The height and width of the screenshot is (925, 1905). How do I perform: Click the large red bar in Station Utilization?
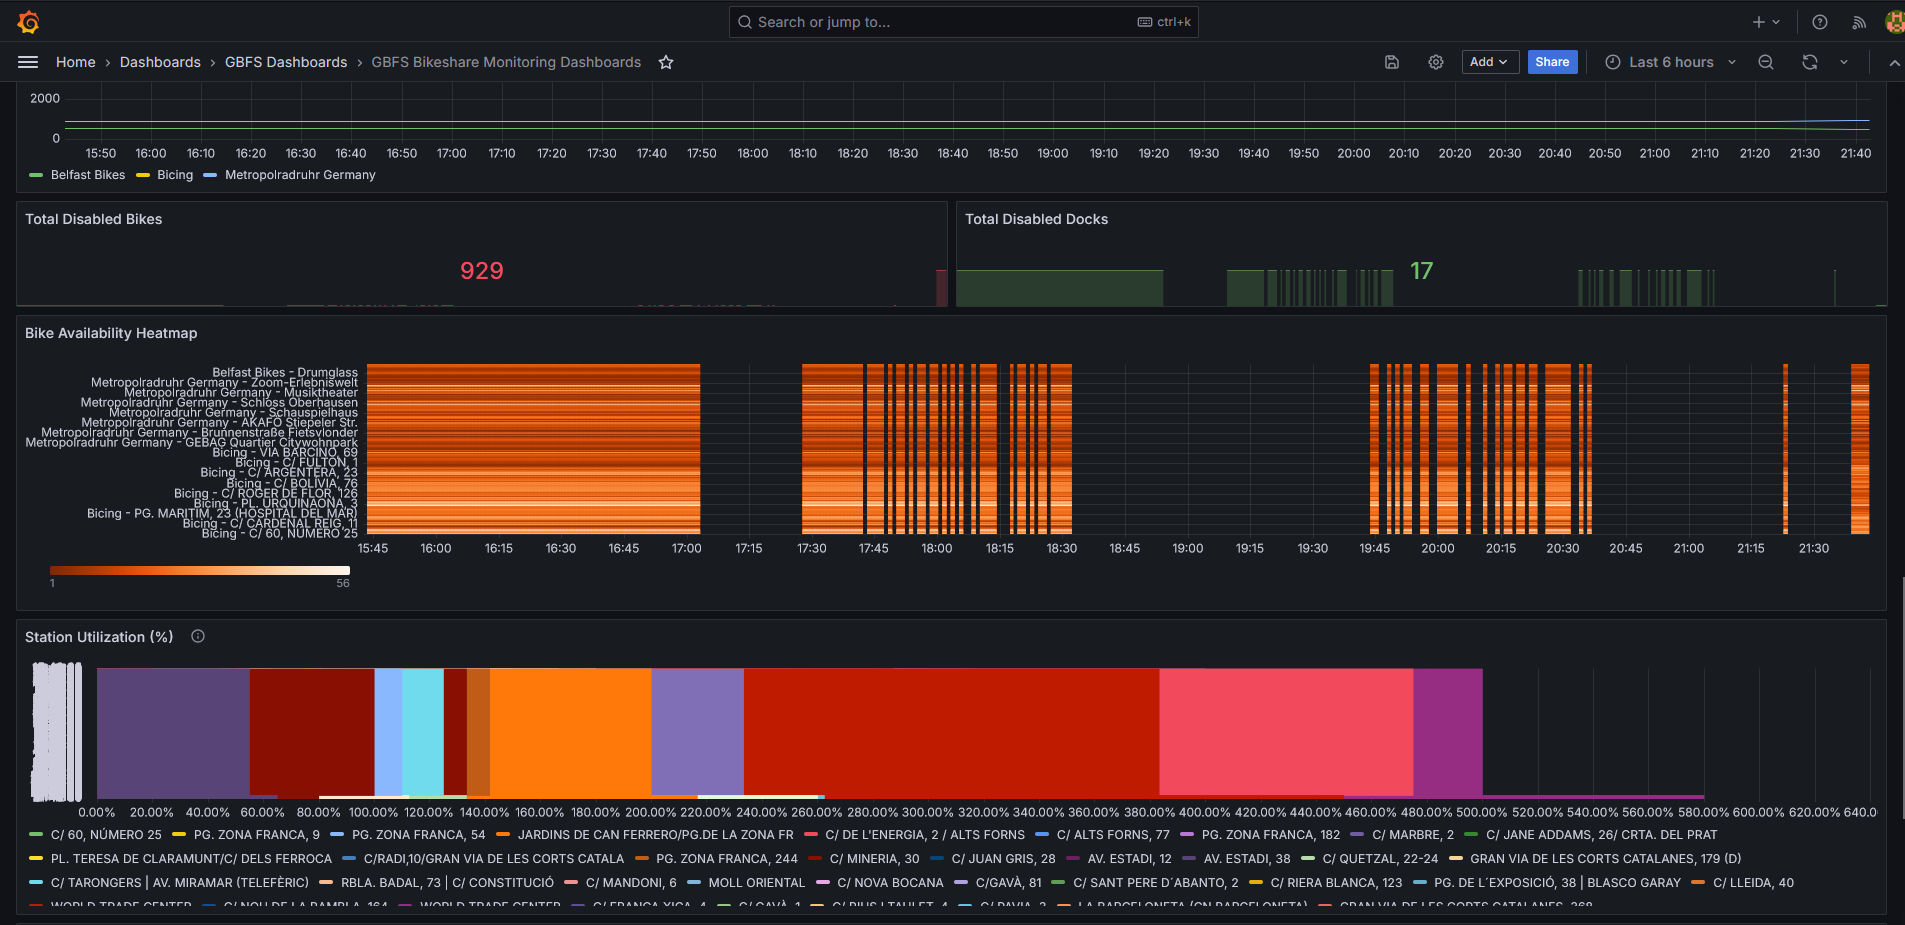(950, 732)
